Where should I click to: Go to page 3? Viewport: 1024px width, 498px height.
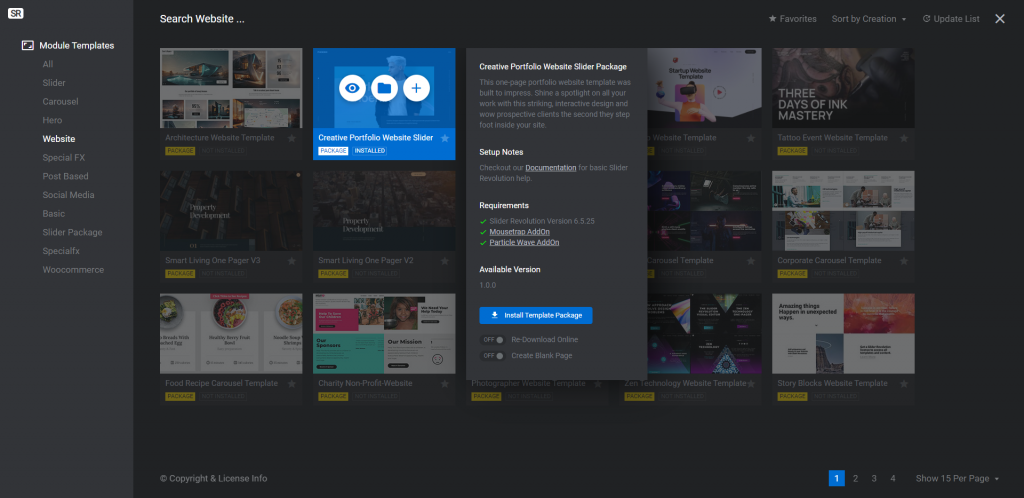coord(874,478)
